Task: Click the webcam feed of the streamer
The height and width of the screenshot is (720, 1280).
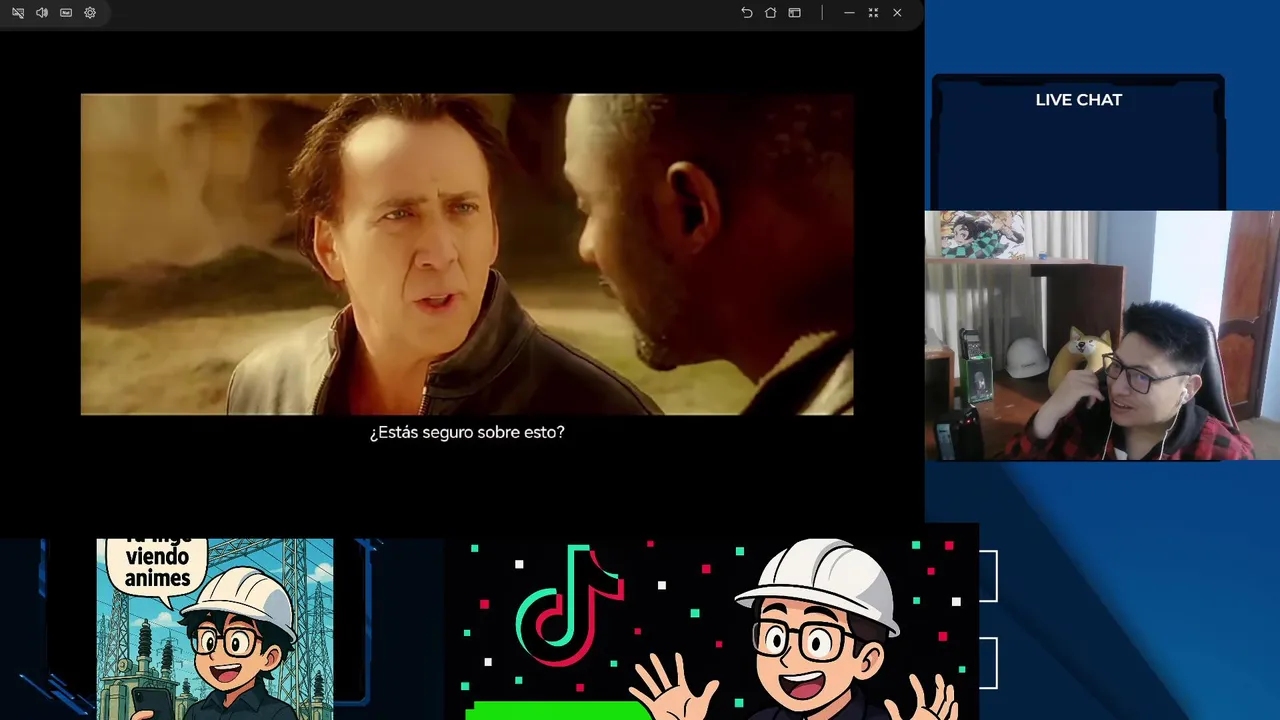Action: click(x=1102, y=335)
